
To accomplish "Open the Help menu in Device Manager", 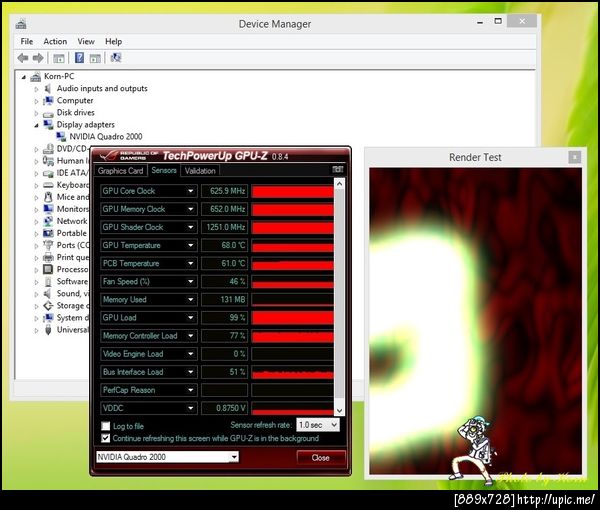I will pyautogui.click(x=114, y=41).
